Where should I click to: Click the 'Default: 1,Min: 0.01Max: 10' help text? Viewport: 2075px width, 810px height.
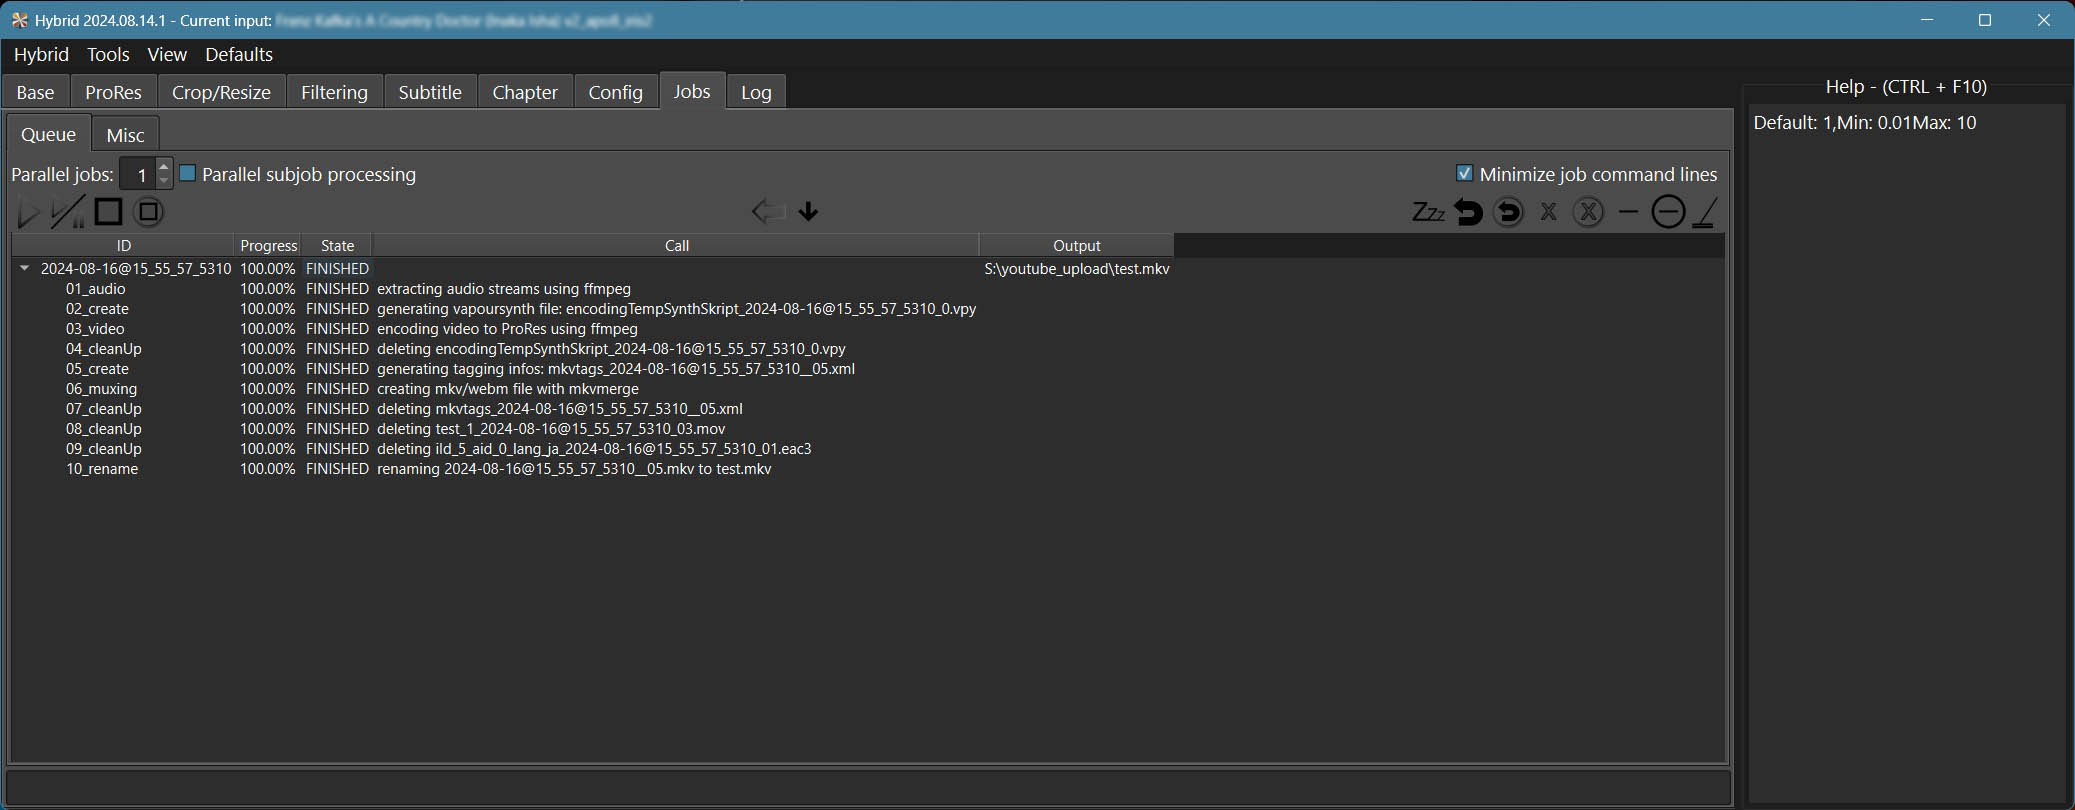coord(1865,123)
